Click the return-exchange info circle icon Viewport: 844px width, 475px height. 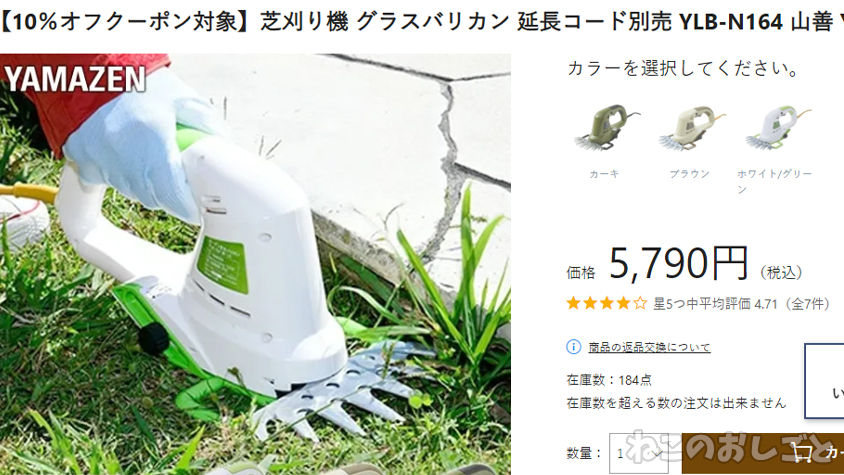(573, 347)
